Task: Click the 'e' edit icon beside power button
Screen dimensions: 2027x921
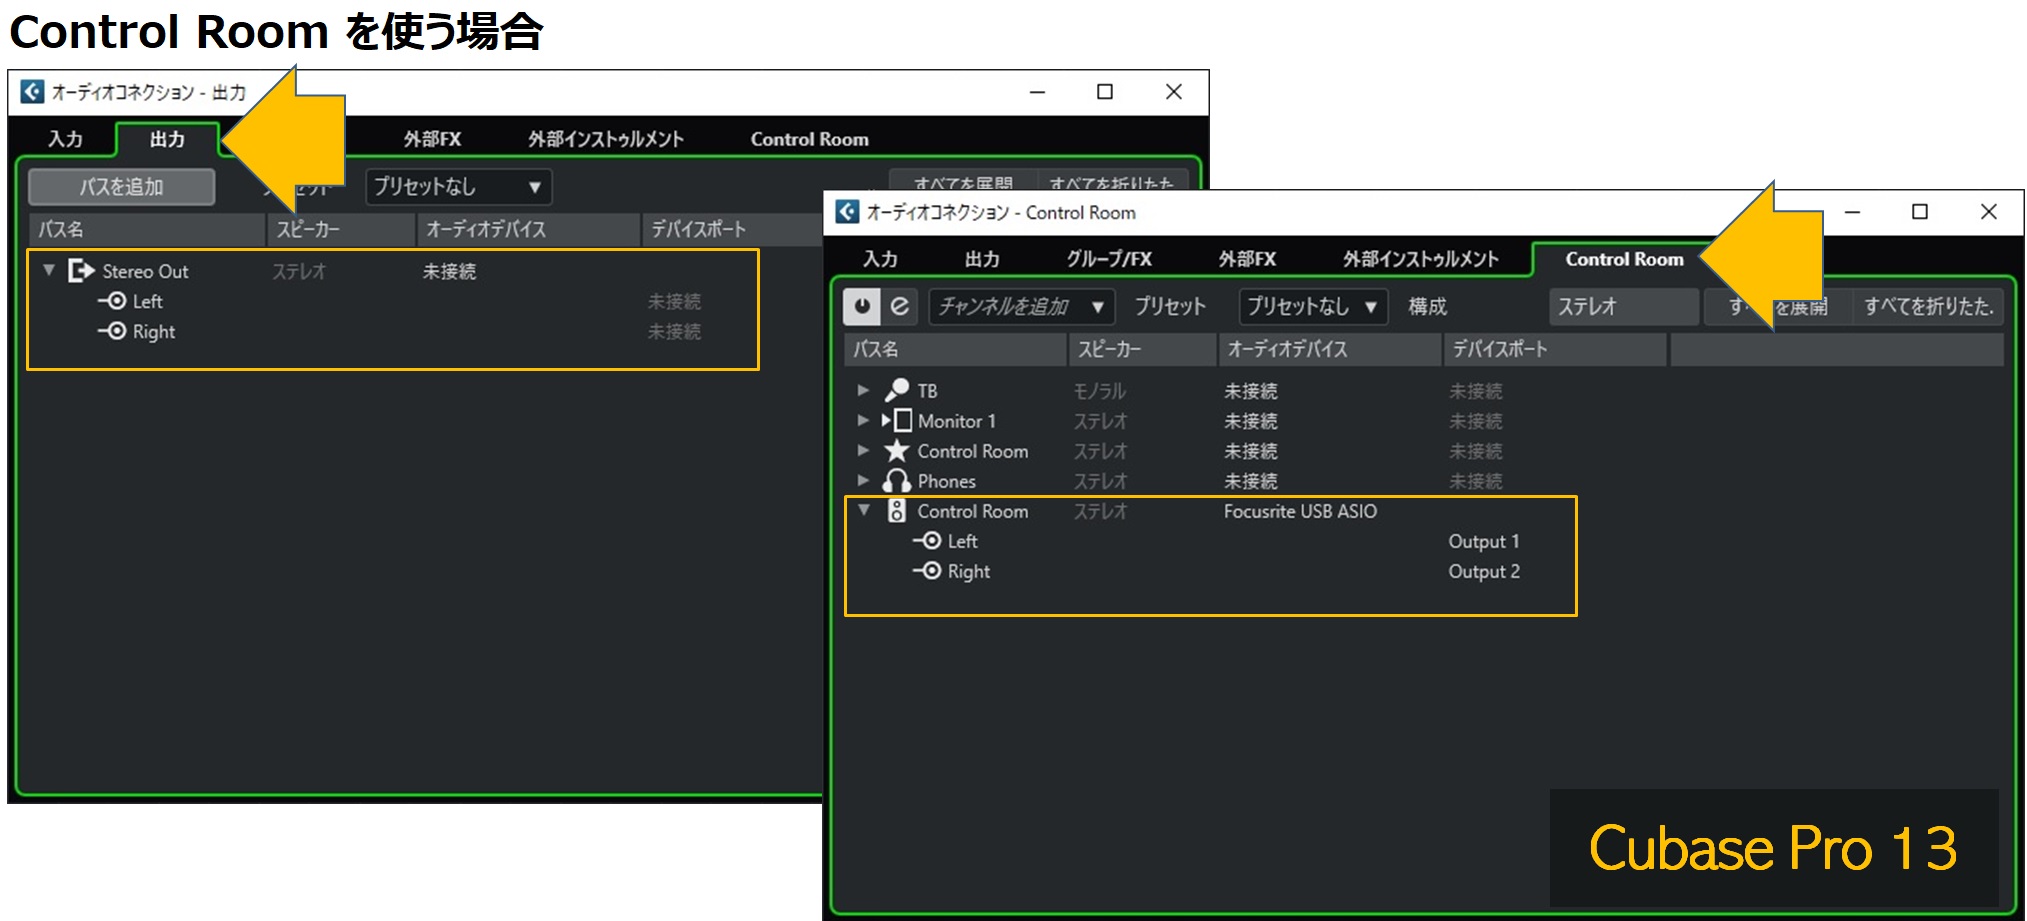Action: click(x=900, y=306)
